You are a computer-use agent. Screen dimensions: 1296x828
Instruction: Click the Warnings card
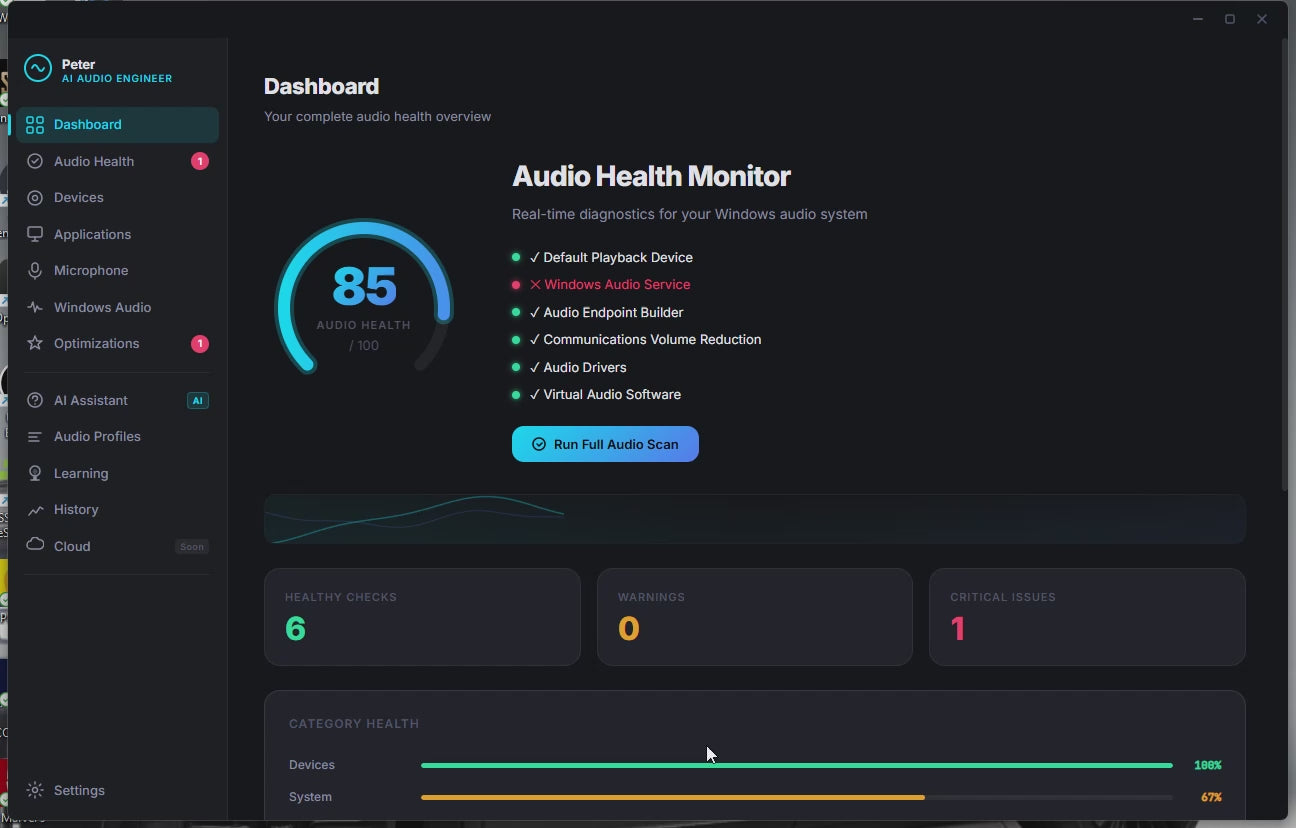click(755, 617)
